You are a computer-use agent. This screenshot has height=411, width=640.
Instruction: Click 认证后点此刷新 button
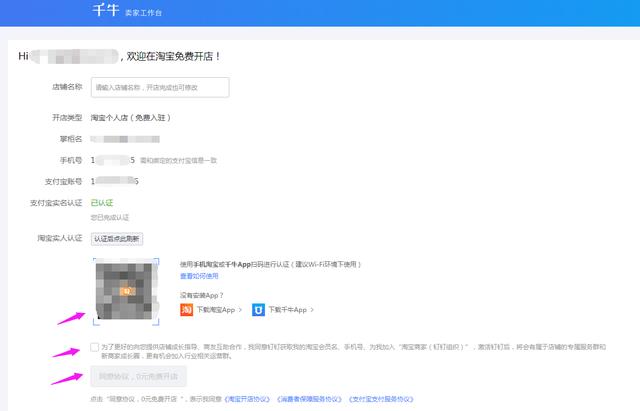(117, 239)
